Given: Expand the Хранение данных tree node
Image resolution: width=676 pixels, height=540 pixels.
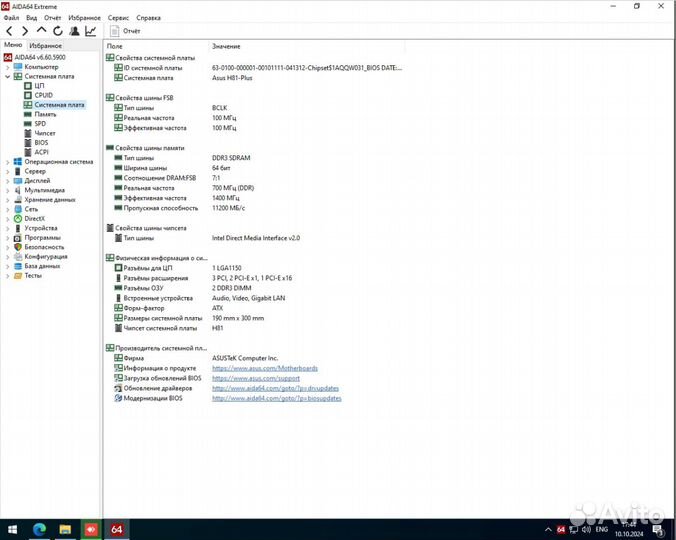Looking at the screenshot, I should 8,200.
